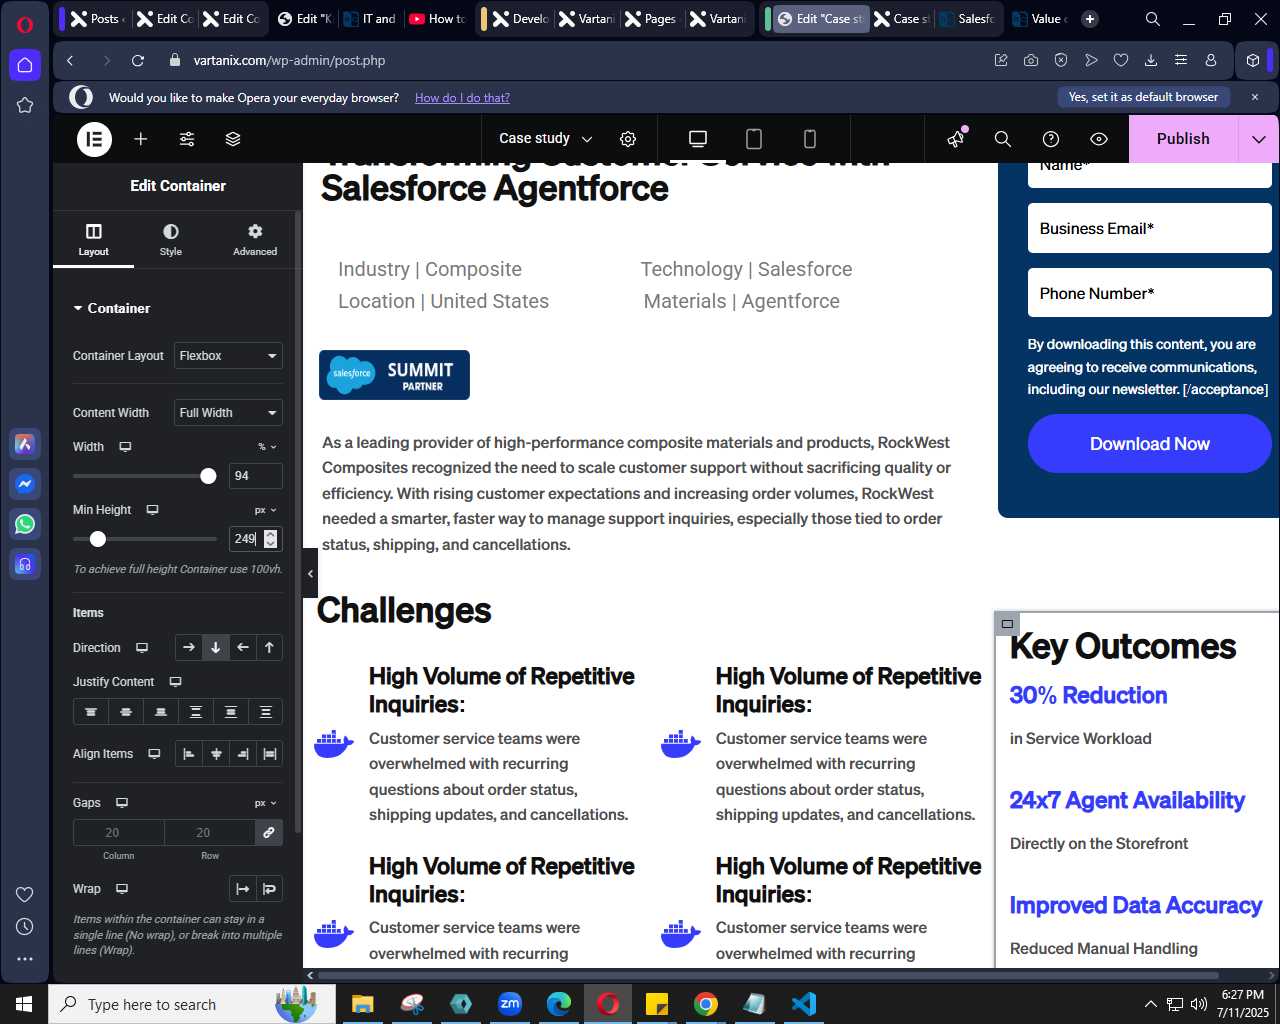This screenshot has height=1024, width=1280.
Task: Preview changes with eye icon
Action: click(1099, 139)
